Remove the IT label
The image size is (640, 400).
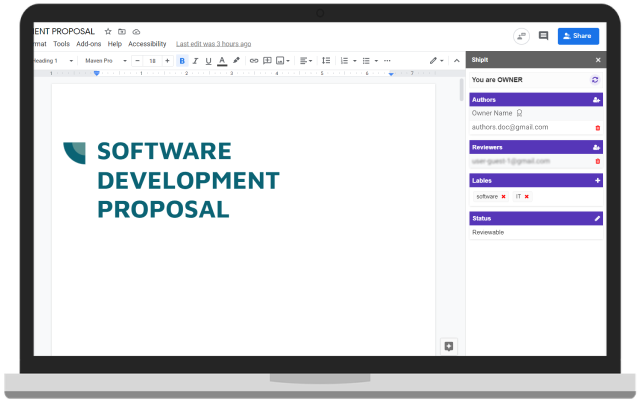527,196
